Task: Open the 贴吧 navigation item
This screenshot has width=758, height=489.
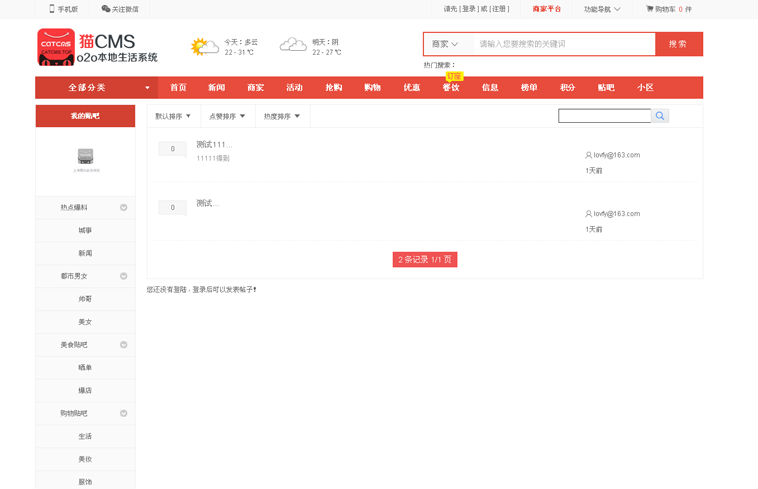Action: click(606, 87)
